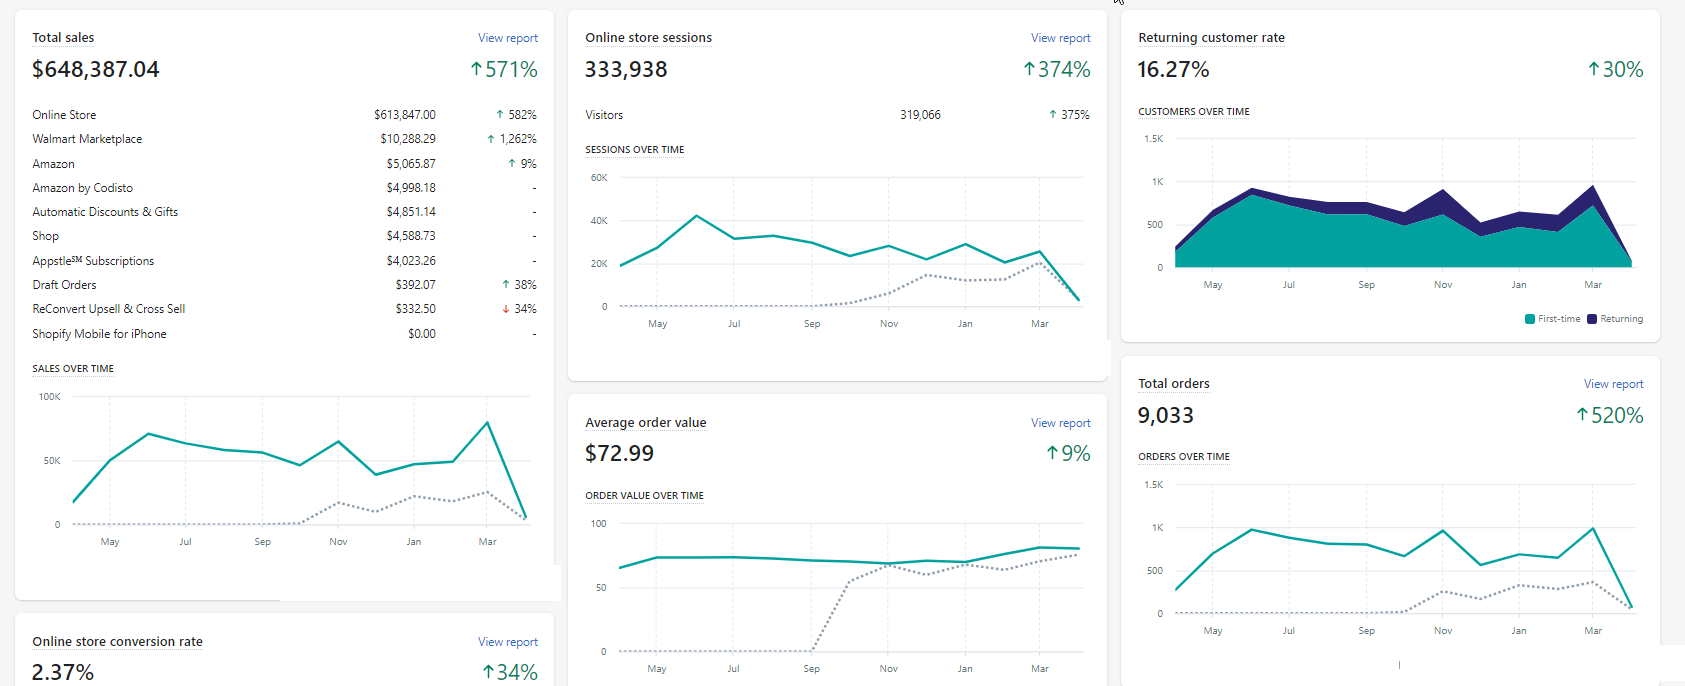
Task: Click the SESSIONS OVER TIME heading
Action: 635,150
